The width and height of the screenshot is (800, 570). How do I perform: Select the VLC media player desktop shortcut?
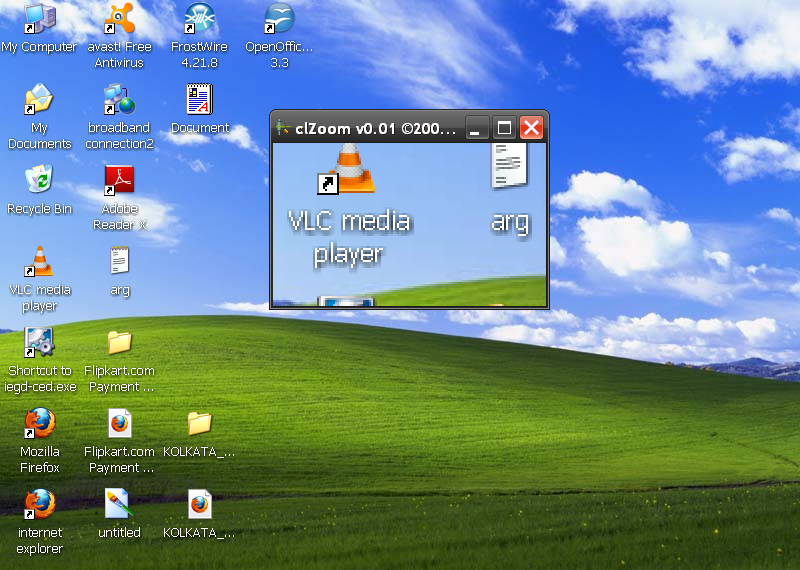(x=39, y=261)
